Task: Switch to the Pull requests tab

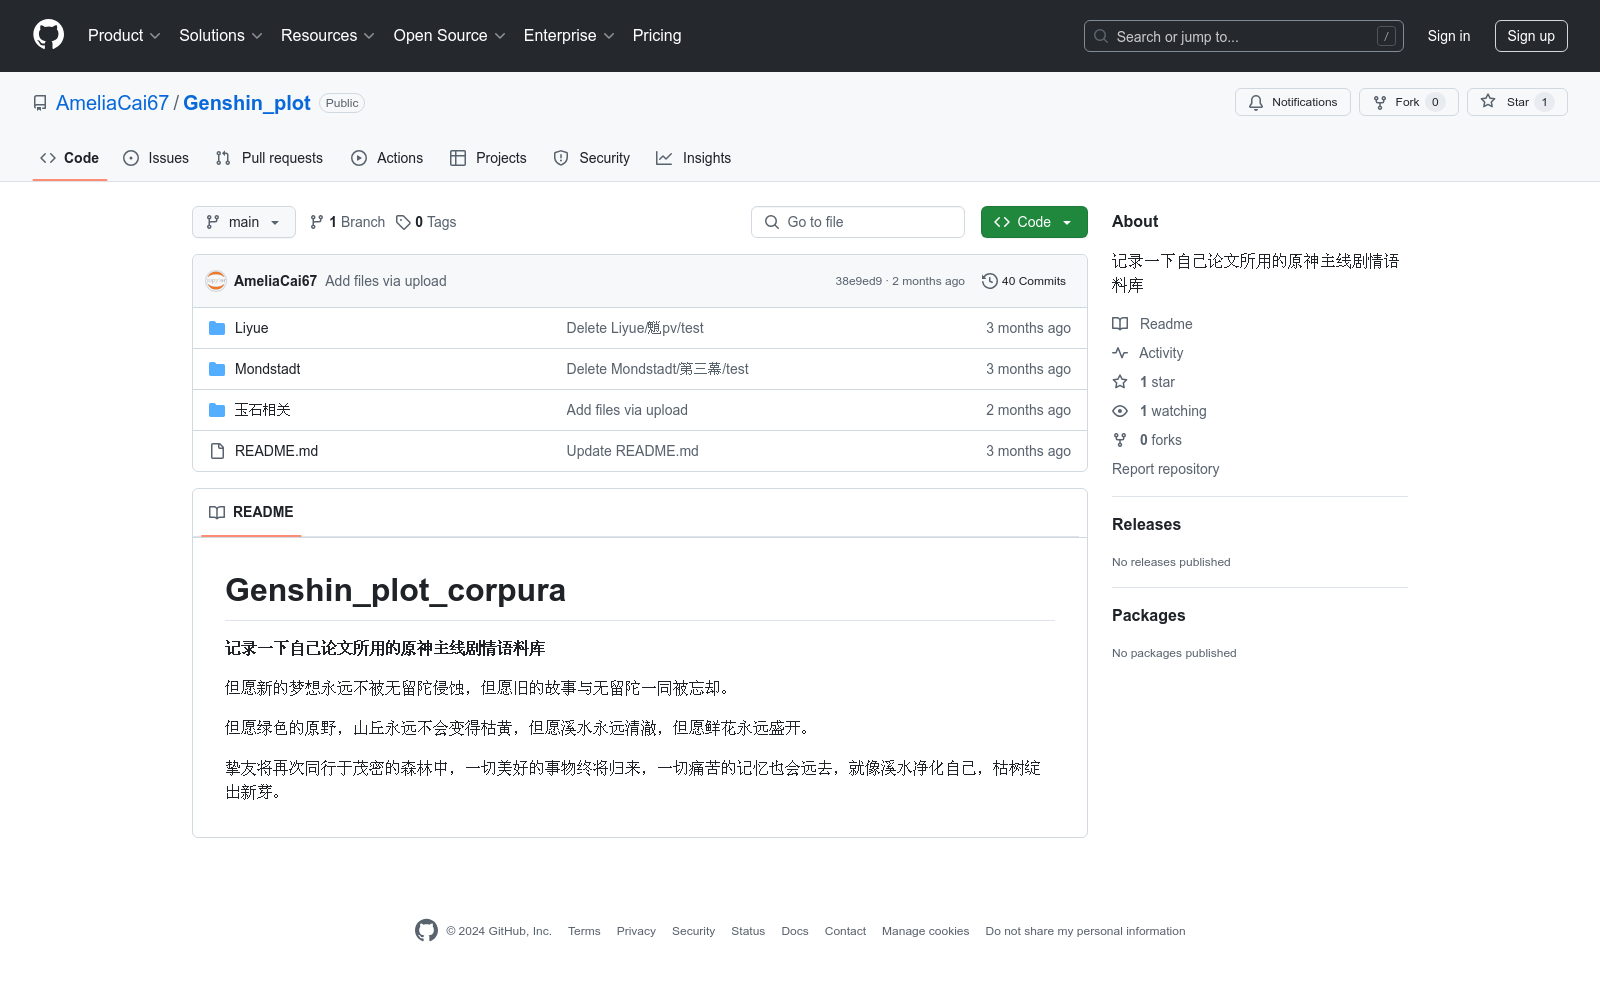Action: (269, 158)
